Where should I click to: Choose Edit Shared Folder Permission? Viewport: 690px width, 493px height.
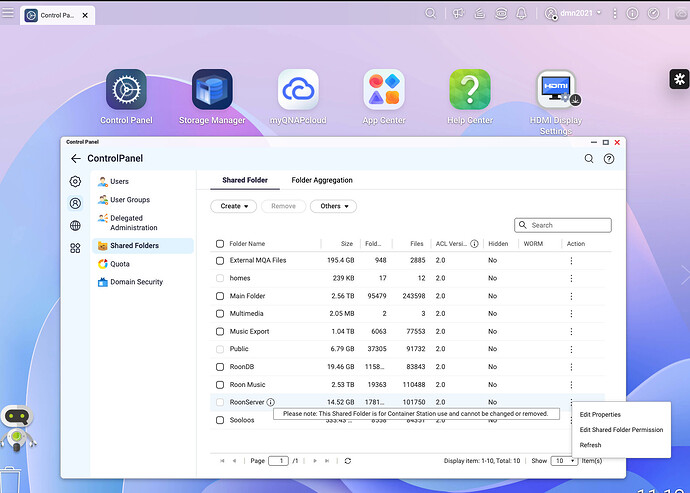[621, 430]
